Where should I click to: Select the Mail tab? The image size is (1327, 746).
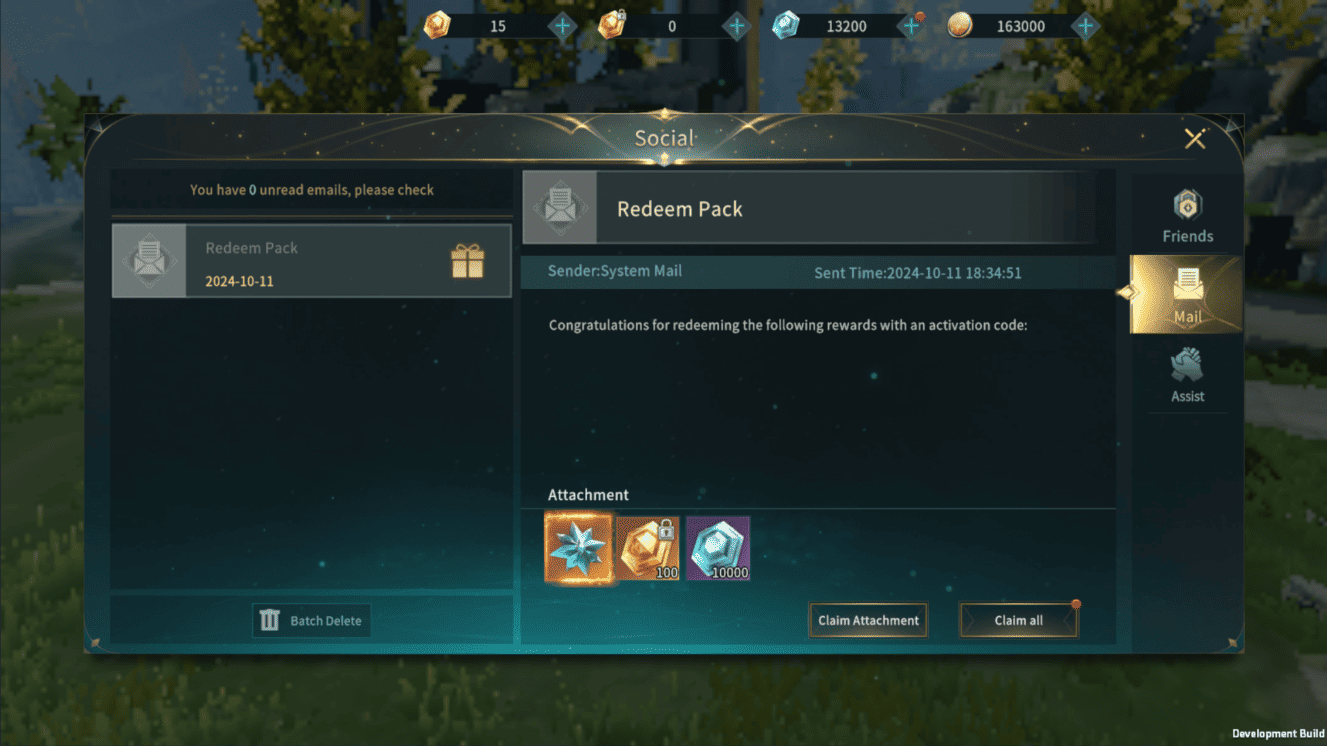pos(1187,295)
